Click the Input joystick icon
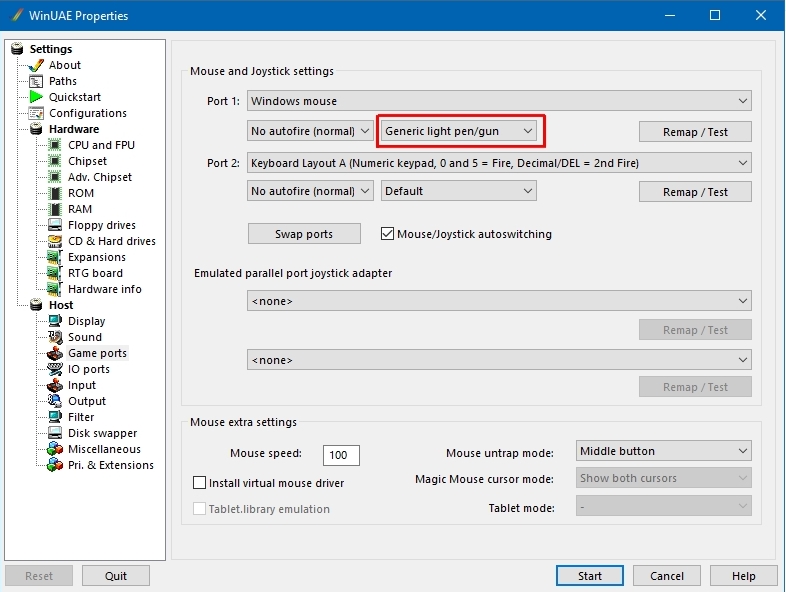 pos(55,385)
